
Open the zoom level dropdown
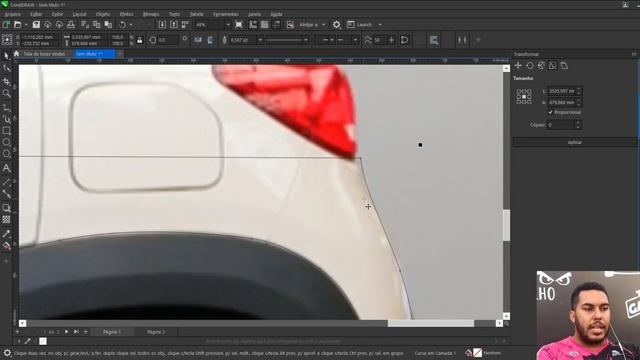228,24
